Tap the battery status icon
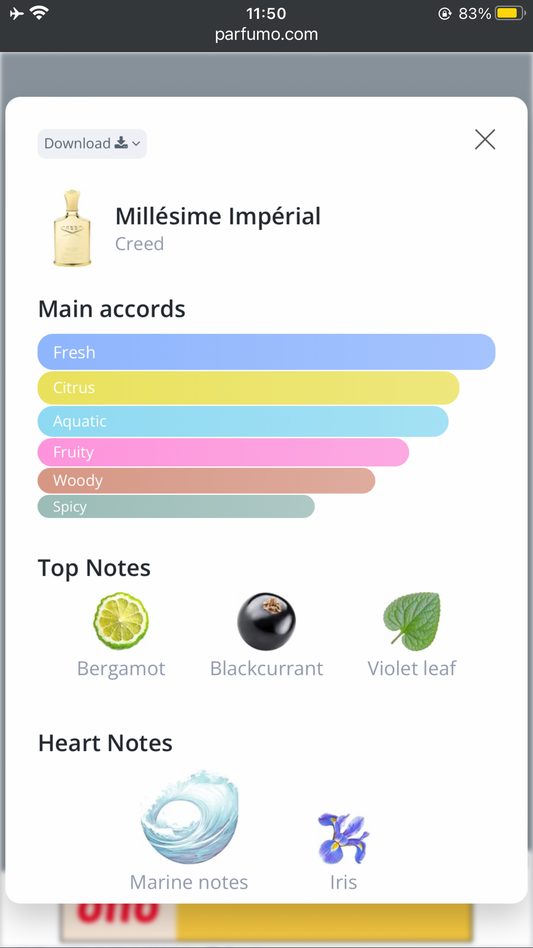This screenshot has height=948, width=533. pyautogui.click(x=509, y=13)
